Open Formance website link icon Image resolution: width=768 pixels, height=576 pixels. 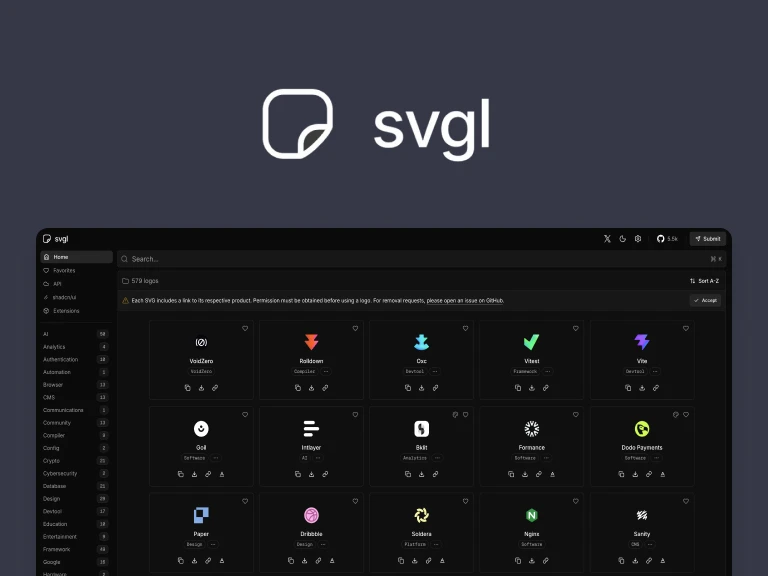[x=539, y=474]
